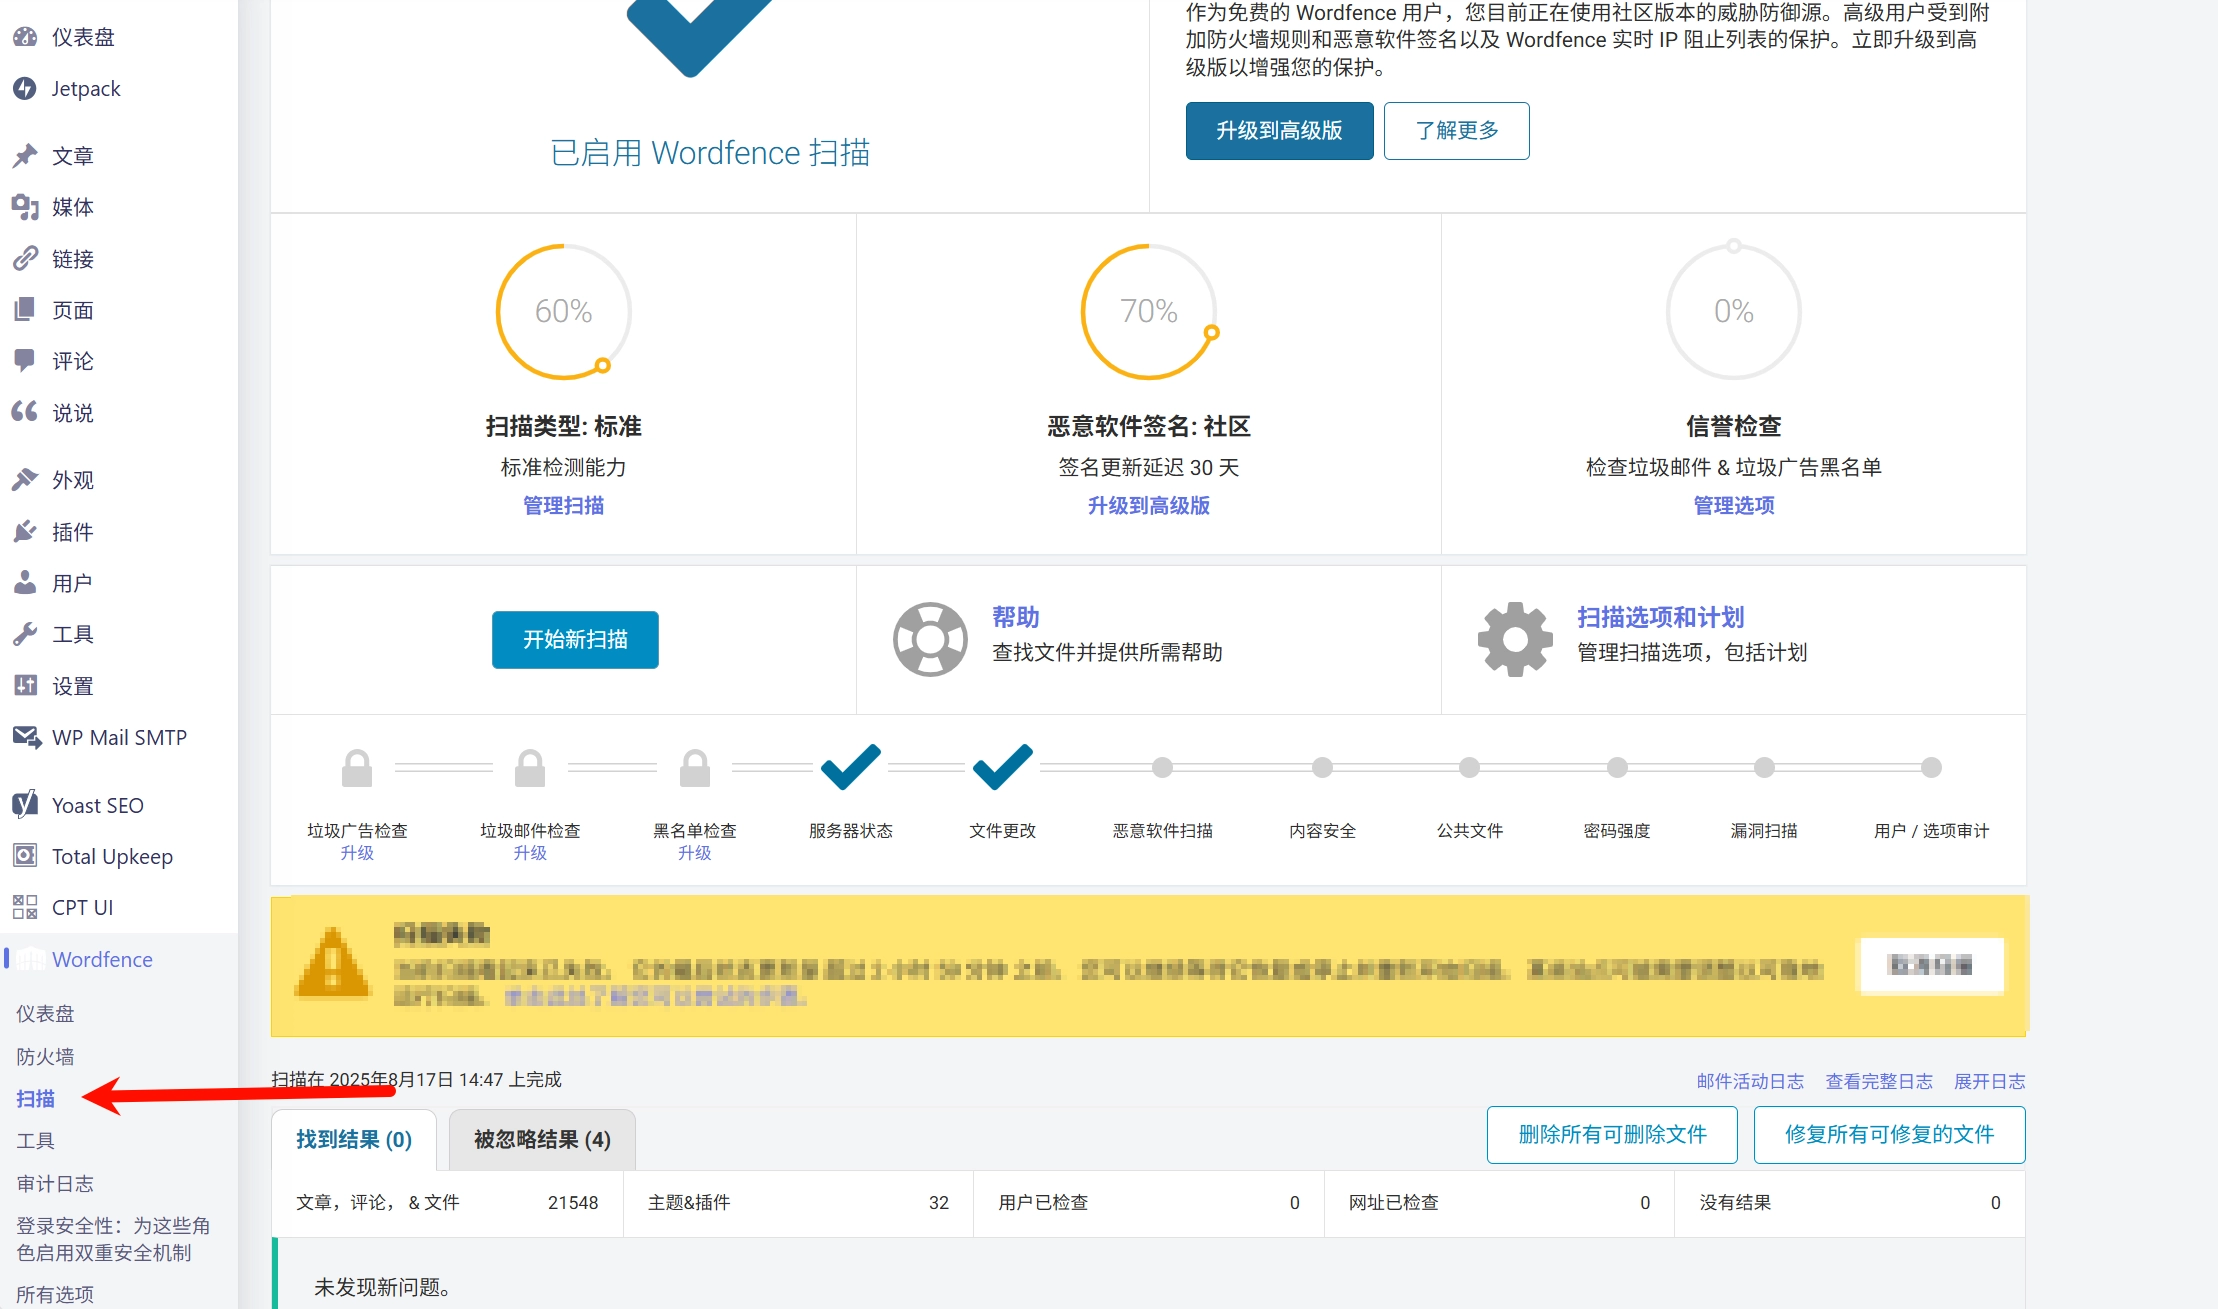Open 文章 posts pin icon
Viewport: 2218px width, 1309px height.
[x=25, y=155]
